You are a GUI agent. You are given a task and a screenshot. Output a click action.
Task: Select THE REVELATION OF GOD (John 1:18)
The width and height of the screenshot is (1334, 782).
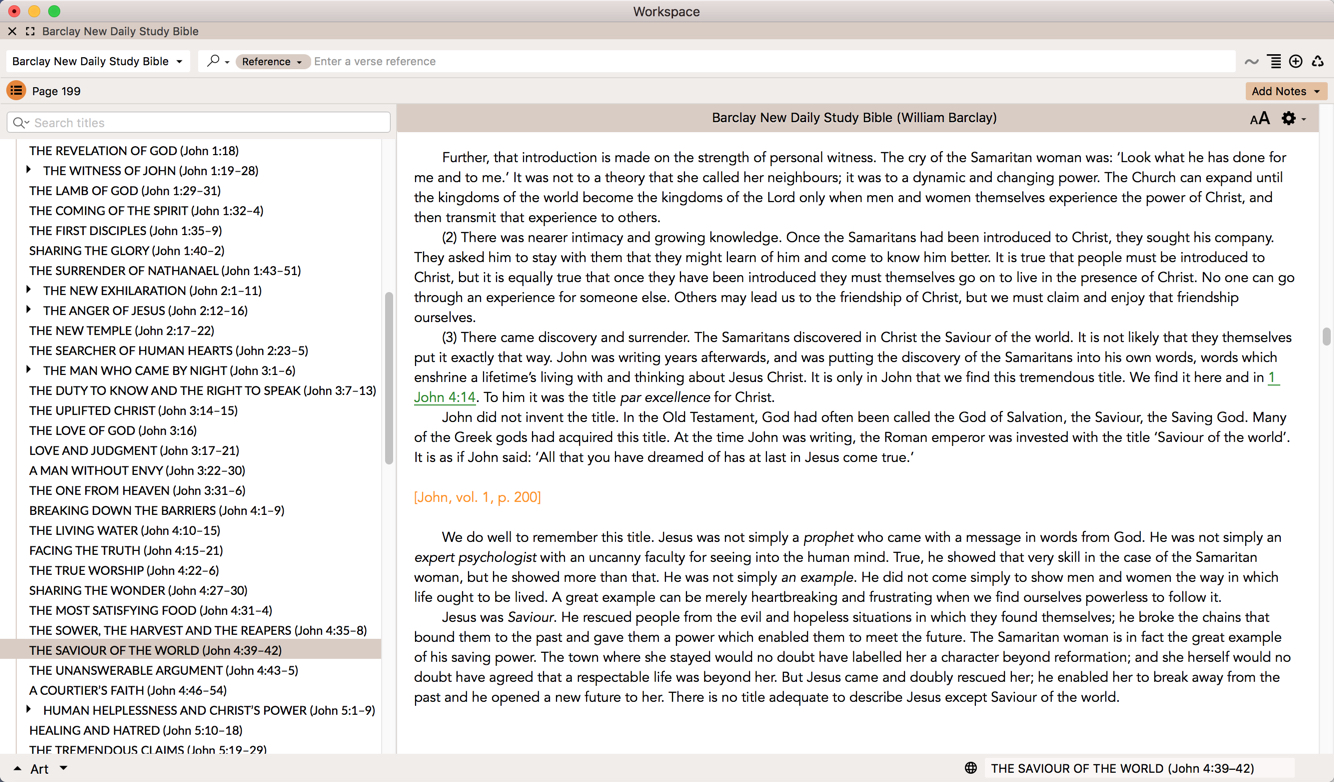[x=134, y=151]
